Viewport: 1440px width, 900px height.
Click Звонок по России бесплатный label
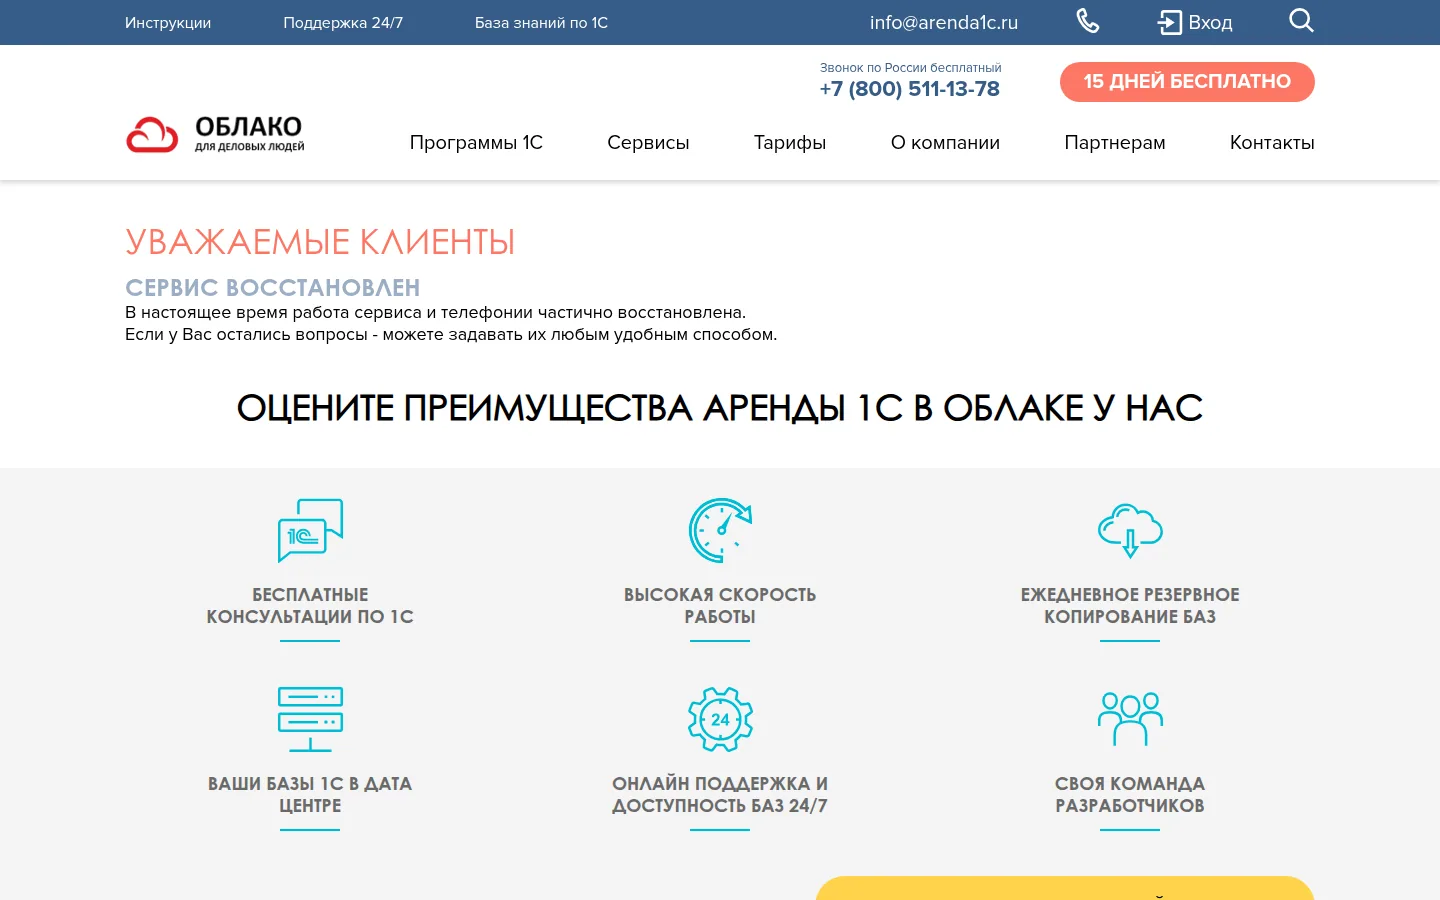tap(911, 68)
